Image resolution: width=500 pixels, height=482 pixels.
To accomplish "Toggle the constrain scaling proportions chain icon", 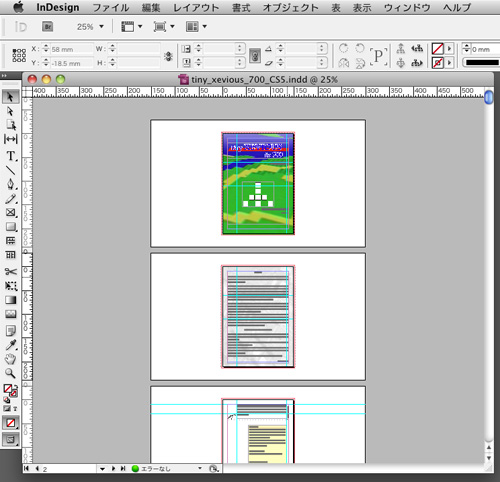I will click(x=255, y=56).
